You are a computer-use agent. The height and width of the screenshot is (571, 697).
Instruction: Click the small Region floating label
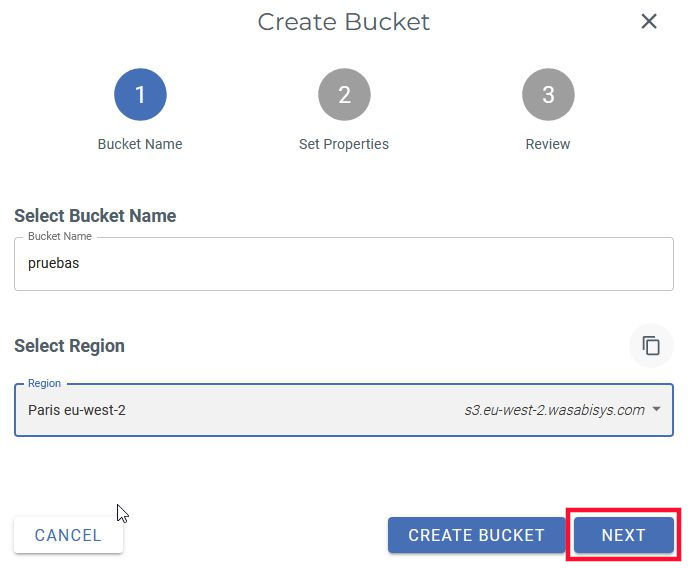44,383
